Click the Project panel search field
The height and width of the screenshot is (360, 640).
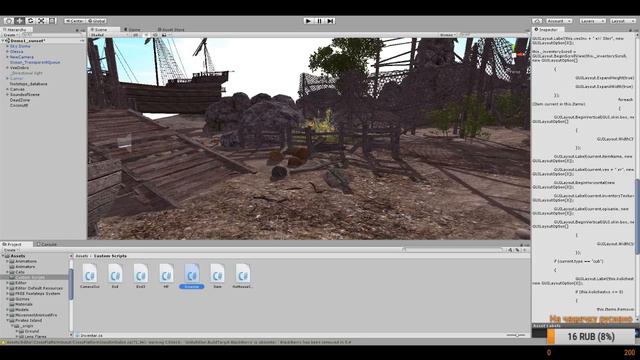(453, 250)
